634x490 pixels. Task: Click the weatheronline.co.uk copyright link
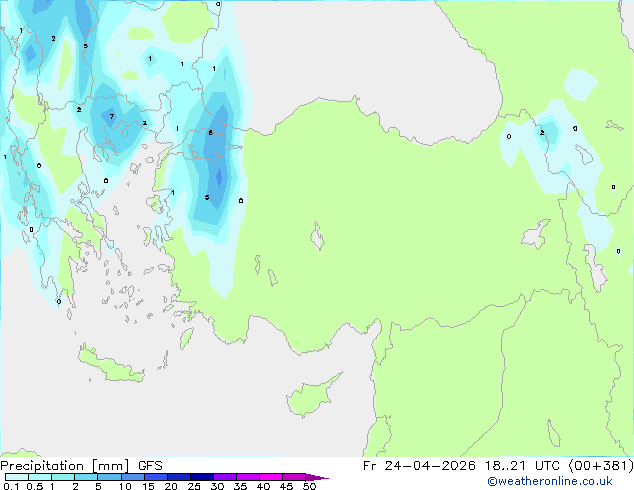(549, 481)
